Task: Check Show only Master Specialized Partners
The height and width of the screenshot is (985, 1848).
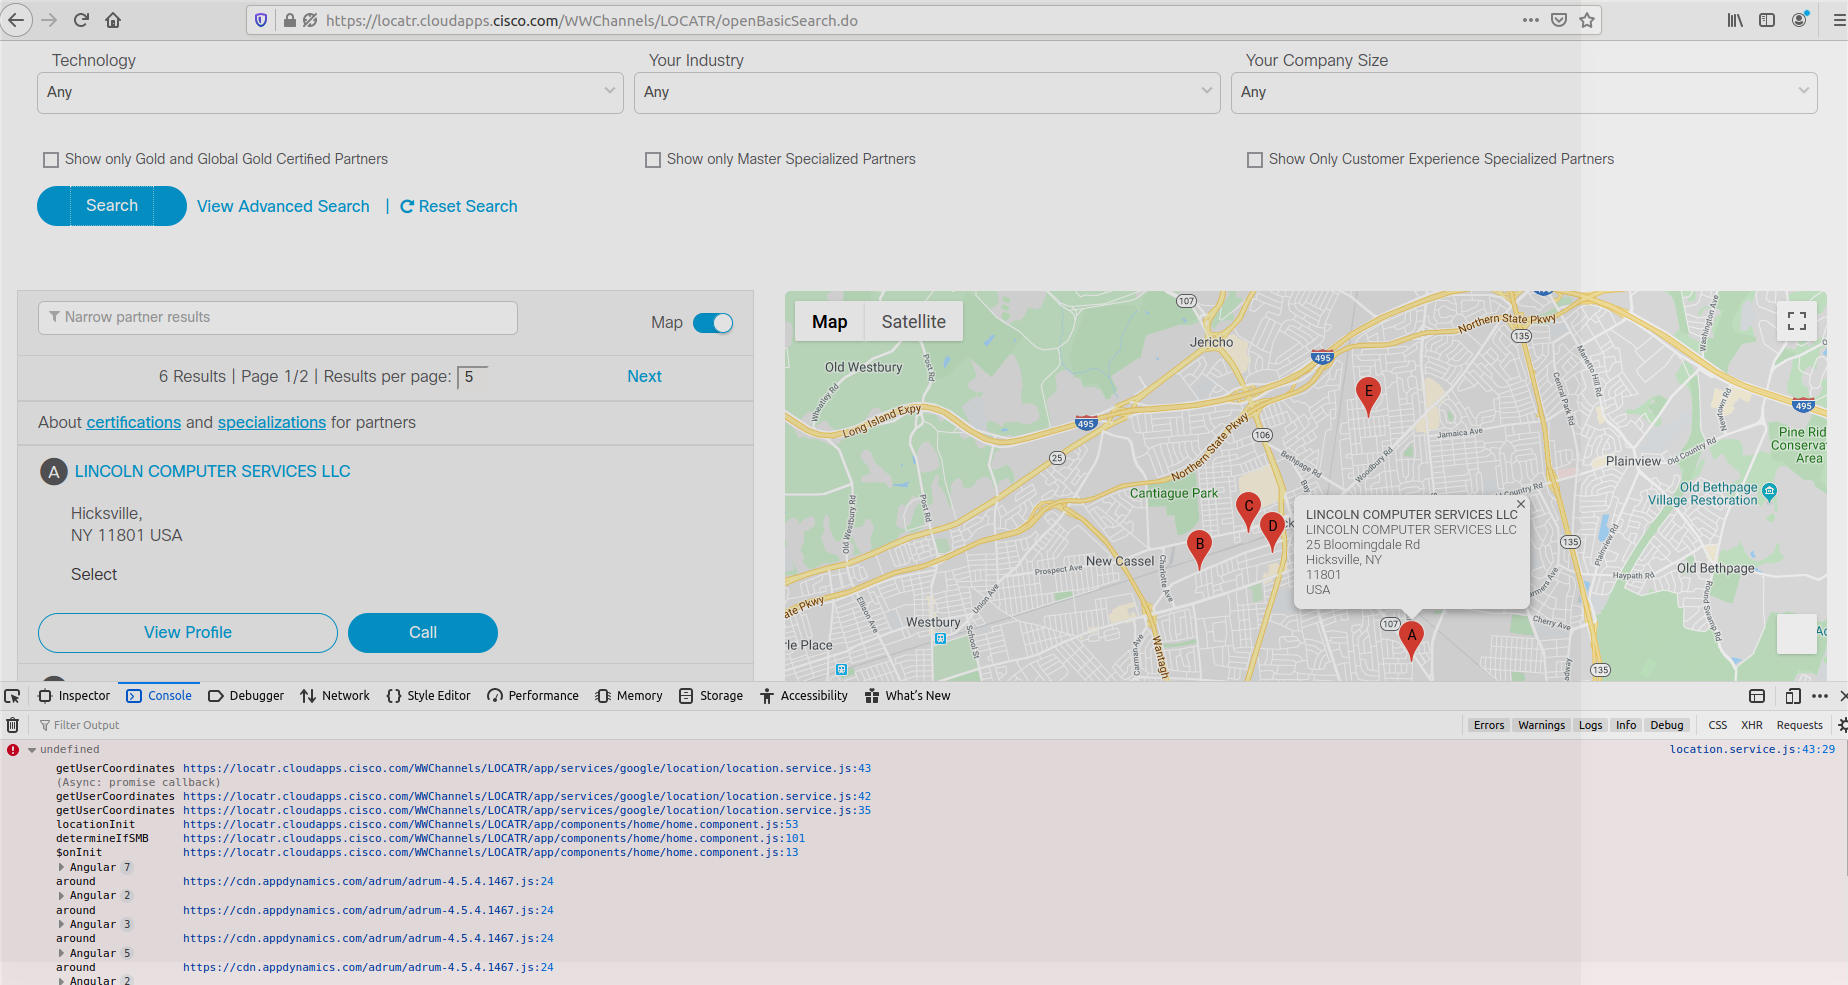Action: 653,159
